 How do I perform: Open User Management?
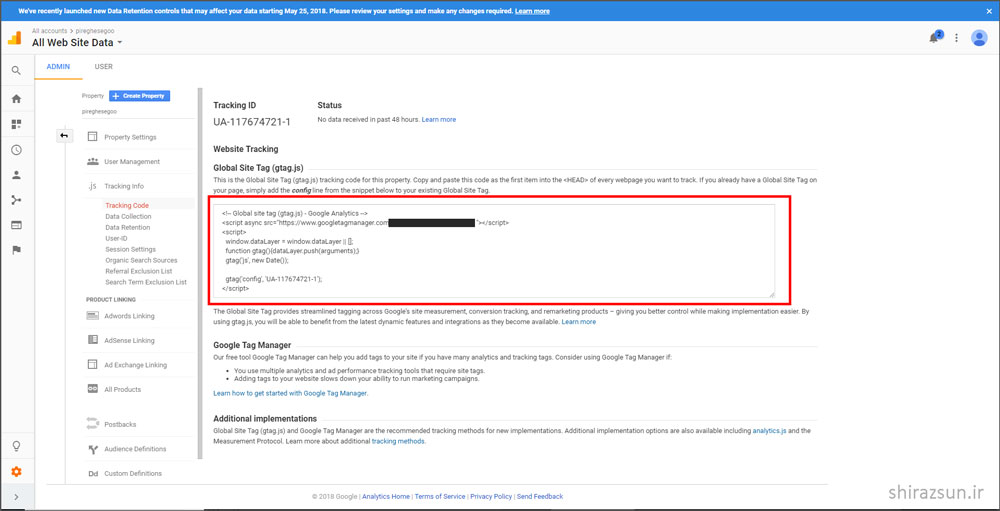tap(132, 162)
